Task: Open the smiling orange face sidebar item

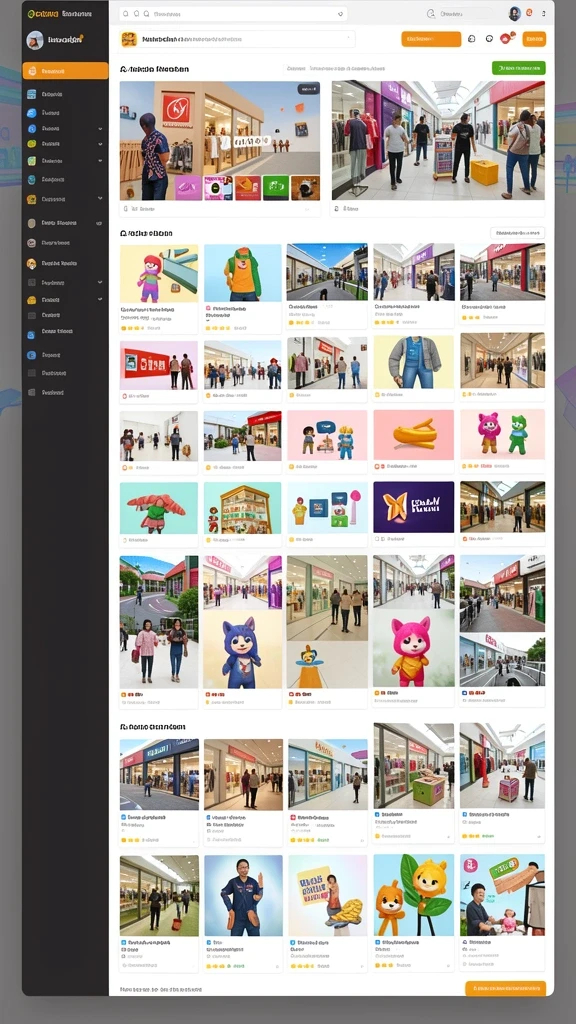Action: (31, 263)
